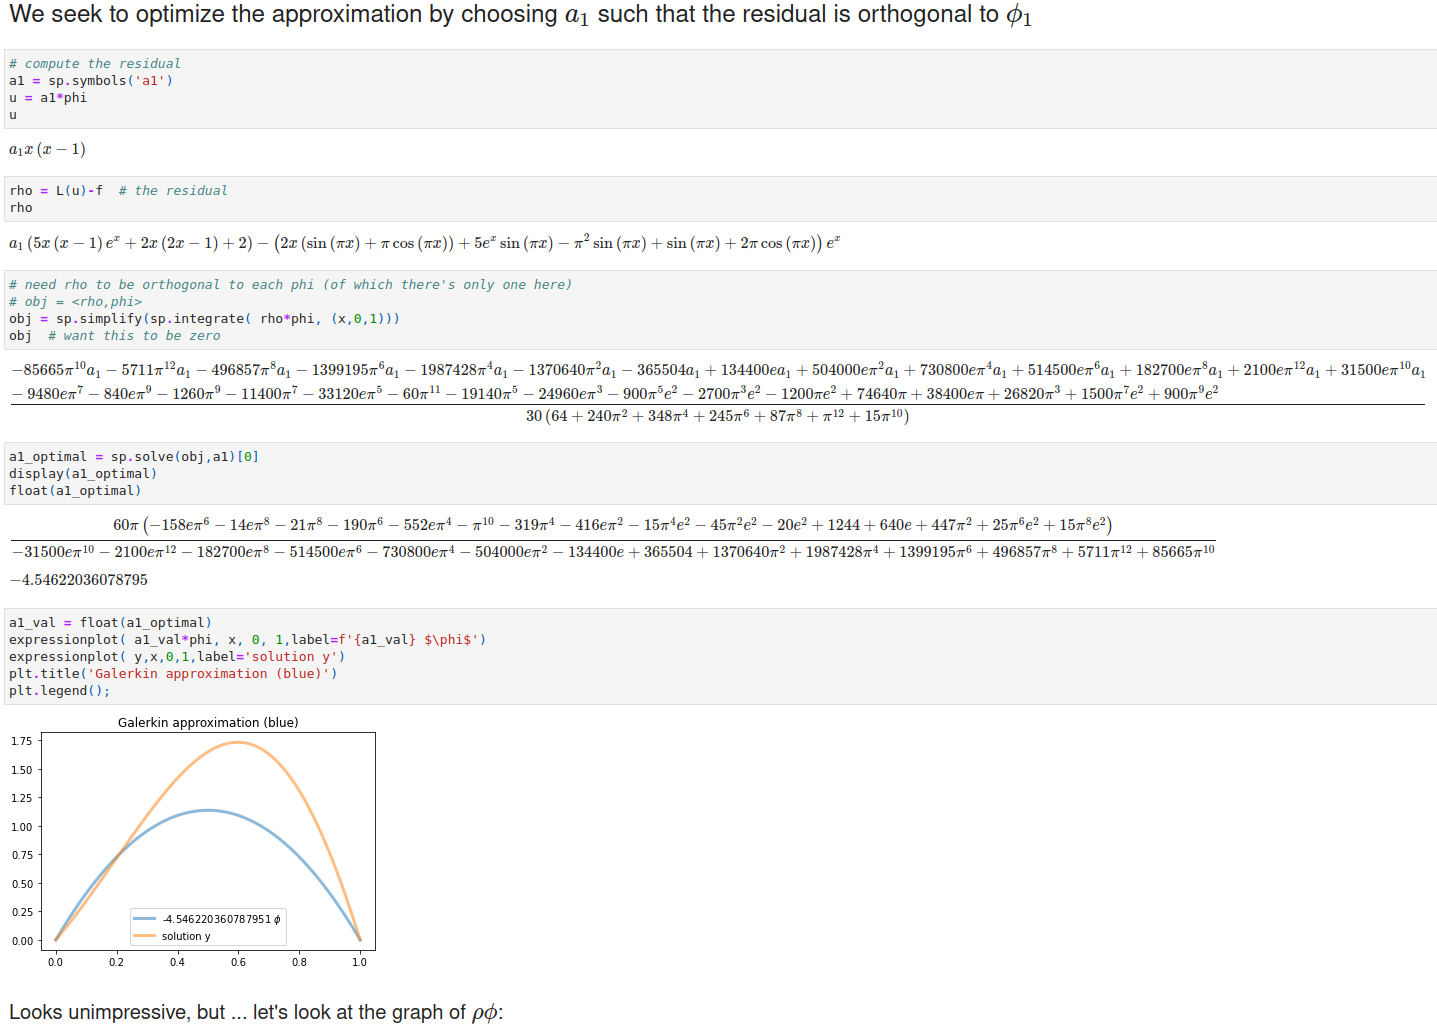Click the obj integrate code cell

click(720, 310)
